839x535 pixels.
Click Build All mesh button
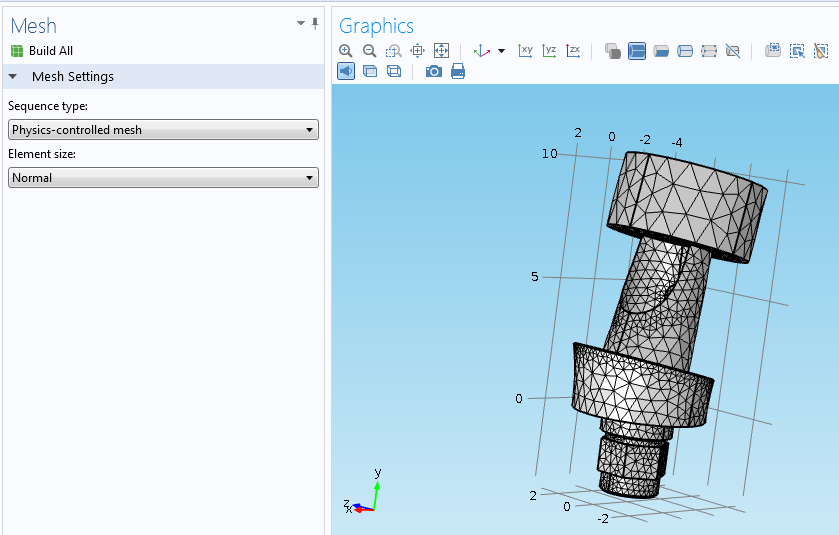tap(42, 51)
